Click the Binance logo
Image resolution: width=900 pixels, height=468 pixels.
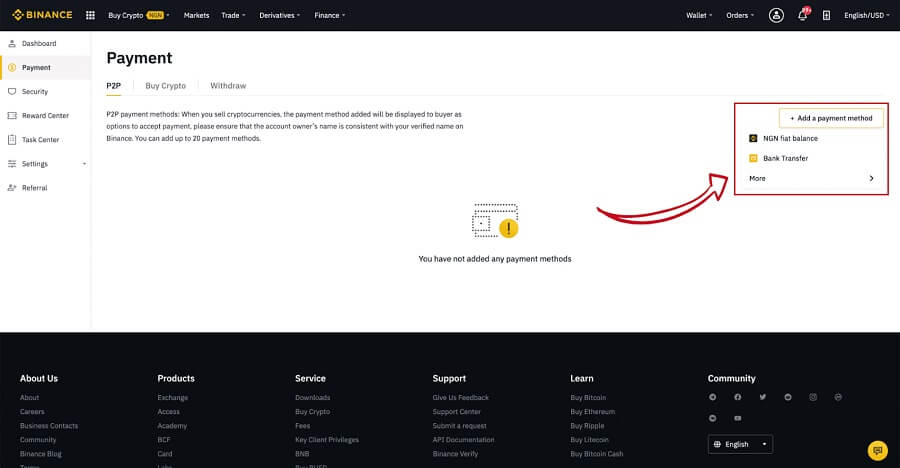tap(42, 15)
